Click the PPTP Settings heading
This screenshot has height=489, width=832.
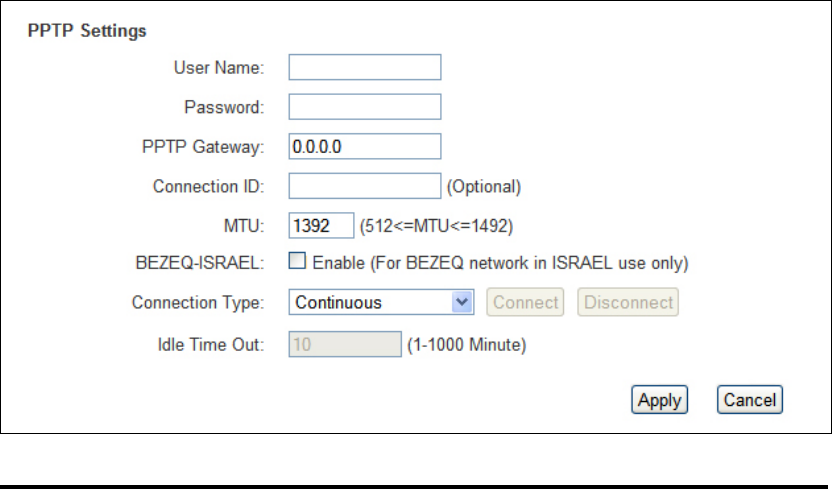(x=87, y=31)
